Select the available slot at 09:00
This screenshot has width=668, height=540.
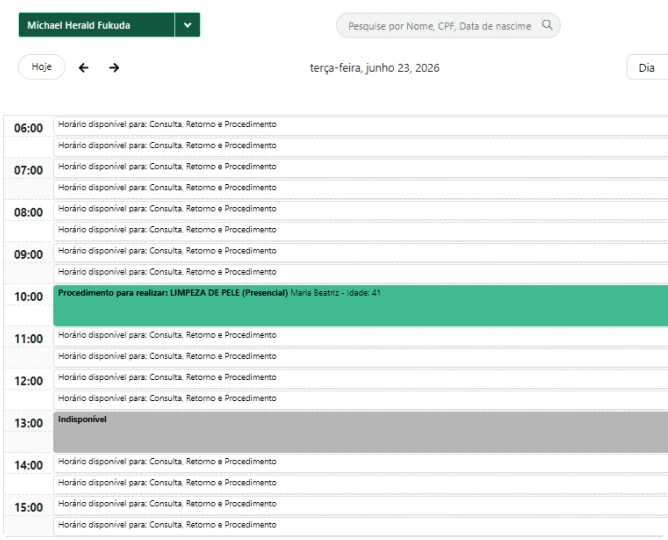click(x=360, y=253)
